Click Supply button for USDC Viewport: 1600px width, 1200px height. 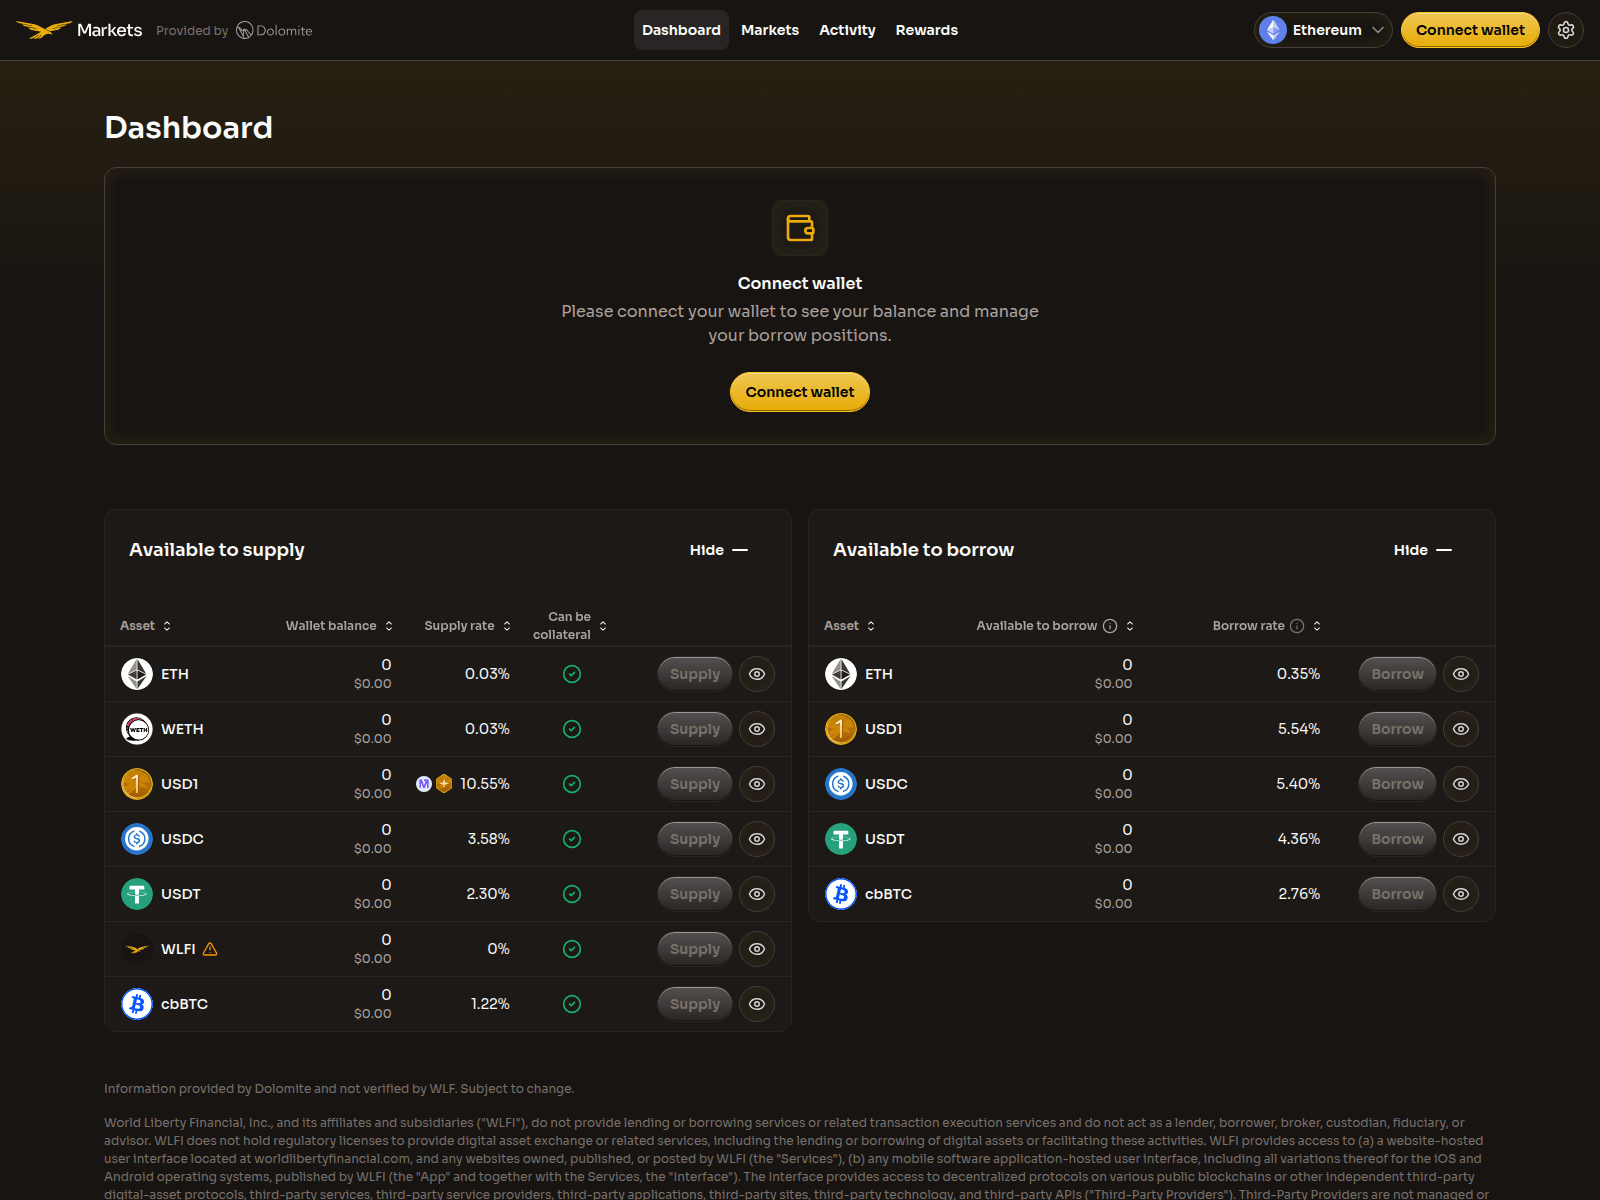[x=695, y=839]
